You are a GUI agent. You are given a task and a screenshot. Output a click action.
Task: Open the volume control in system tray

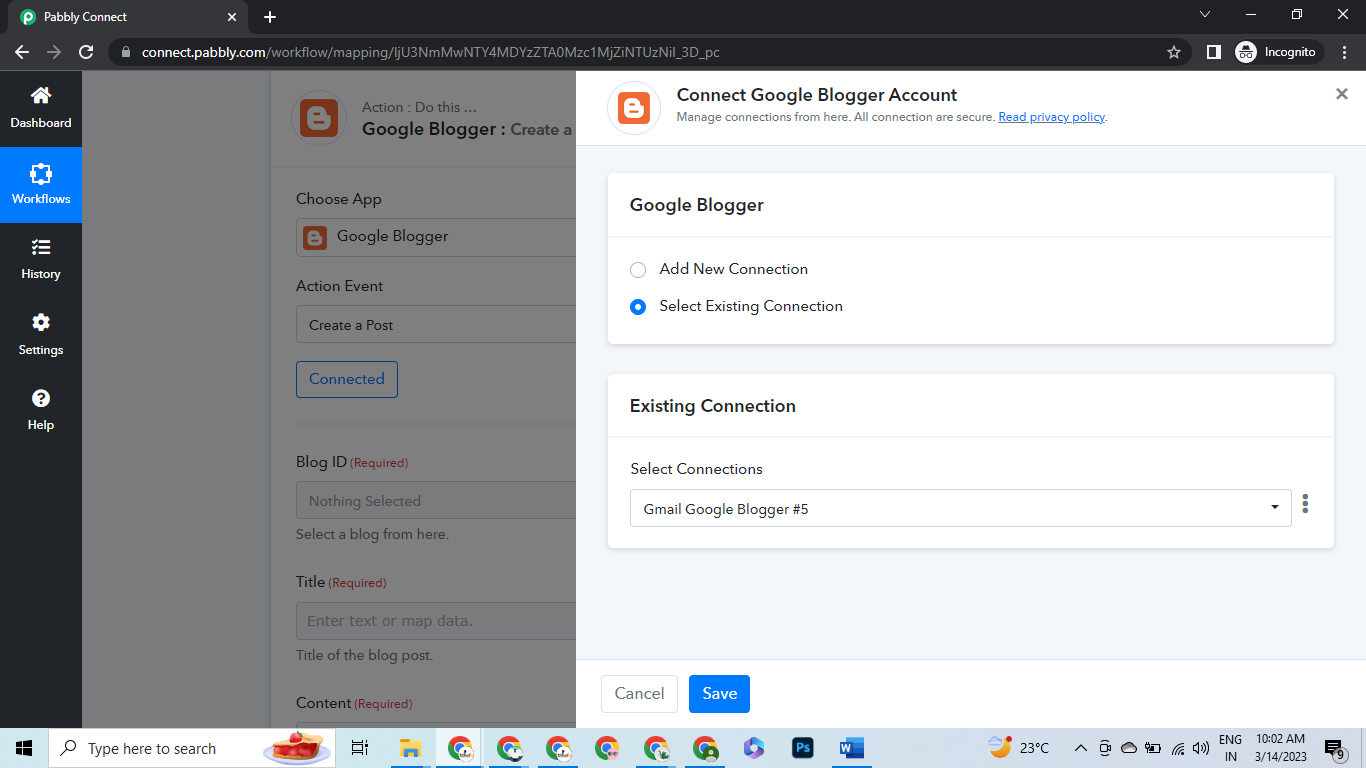click(x=1201, y=748)
